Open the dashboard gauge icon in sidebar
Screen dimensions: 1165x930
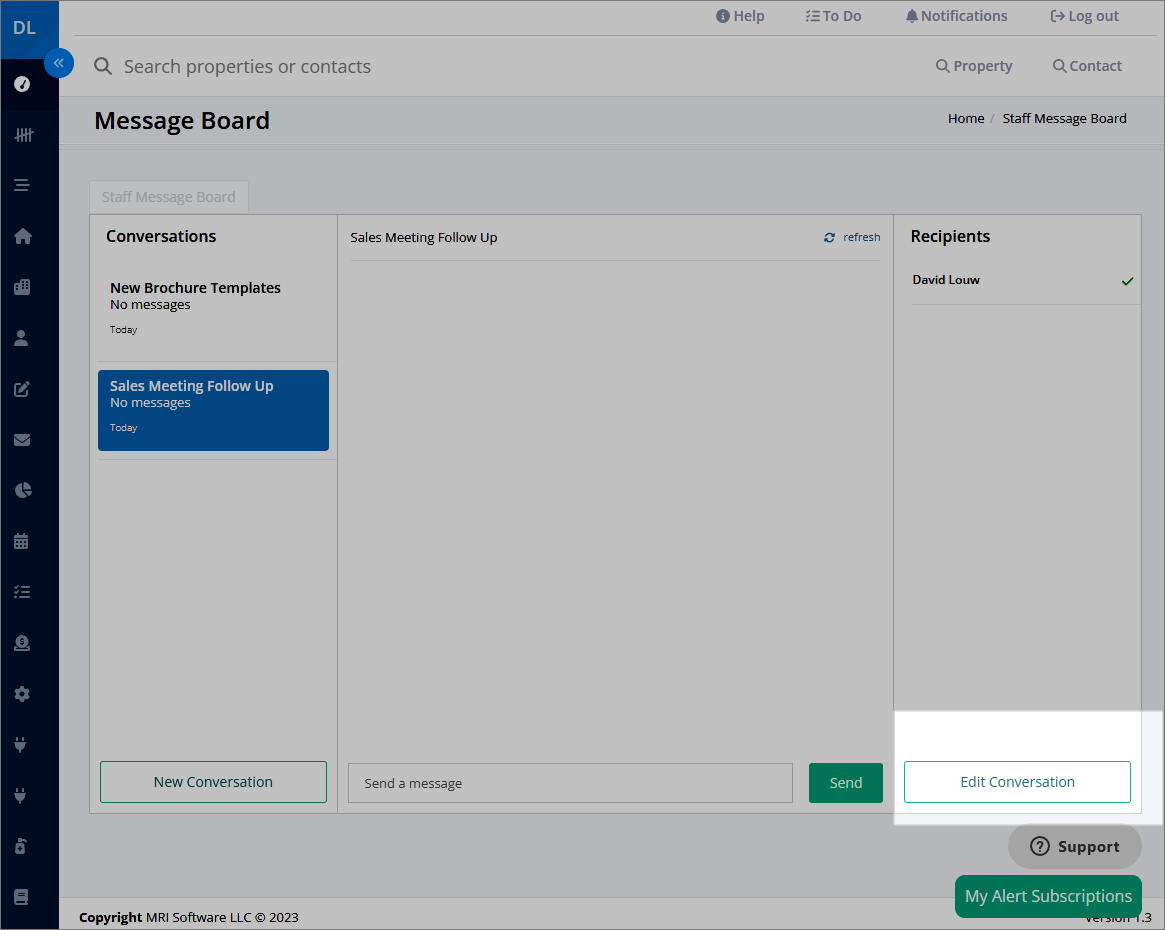22,84
